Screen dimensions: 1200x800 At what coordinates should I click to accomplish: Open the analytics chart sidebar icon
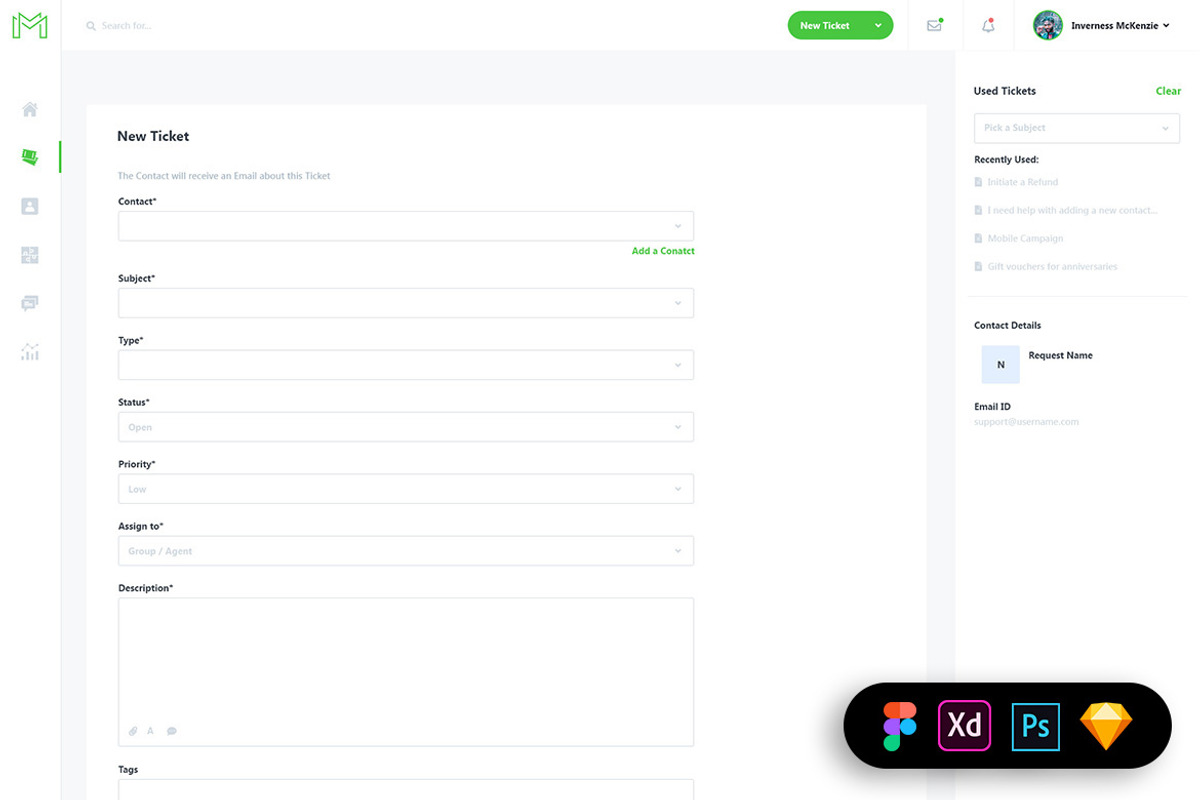click(x=29, y=351)
